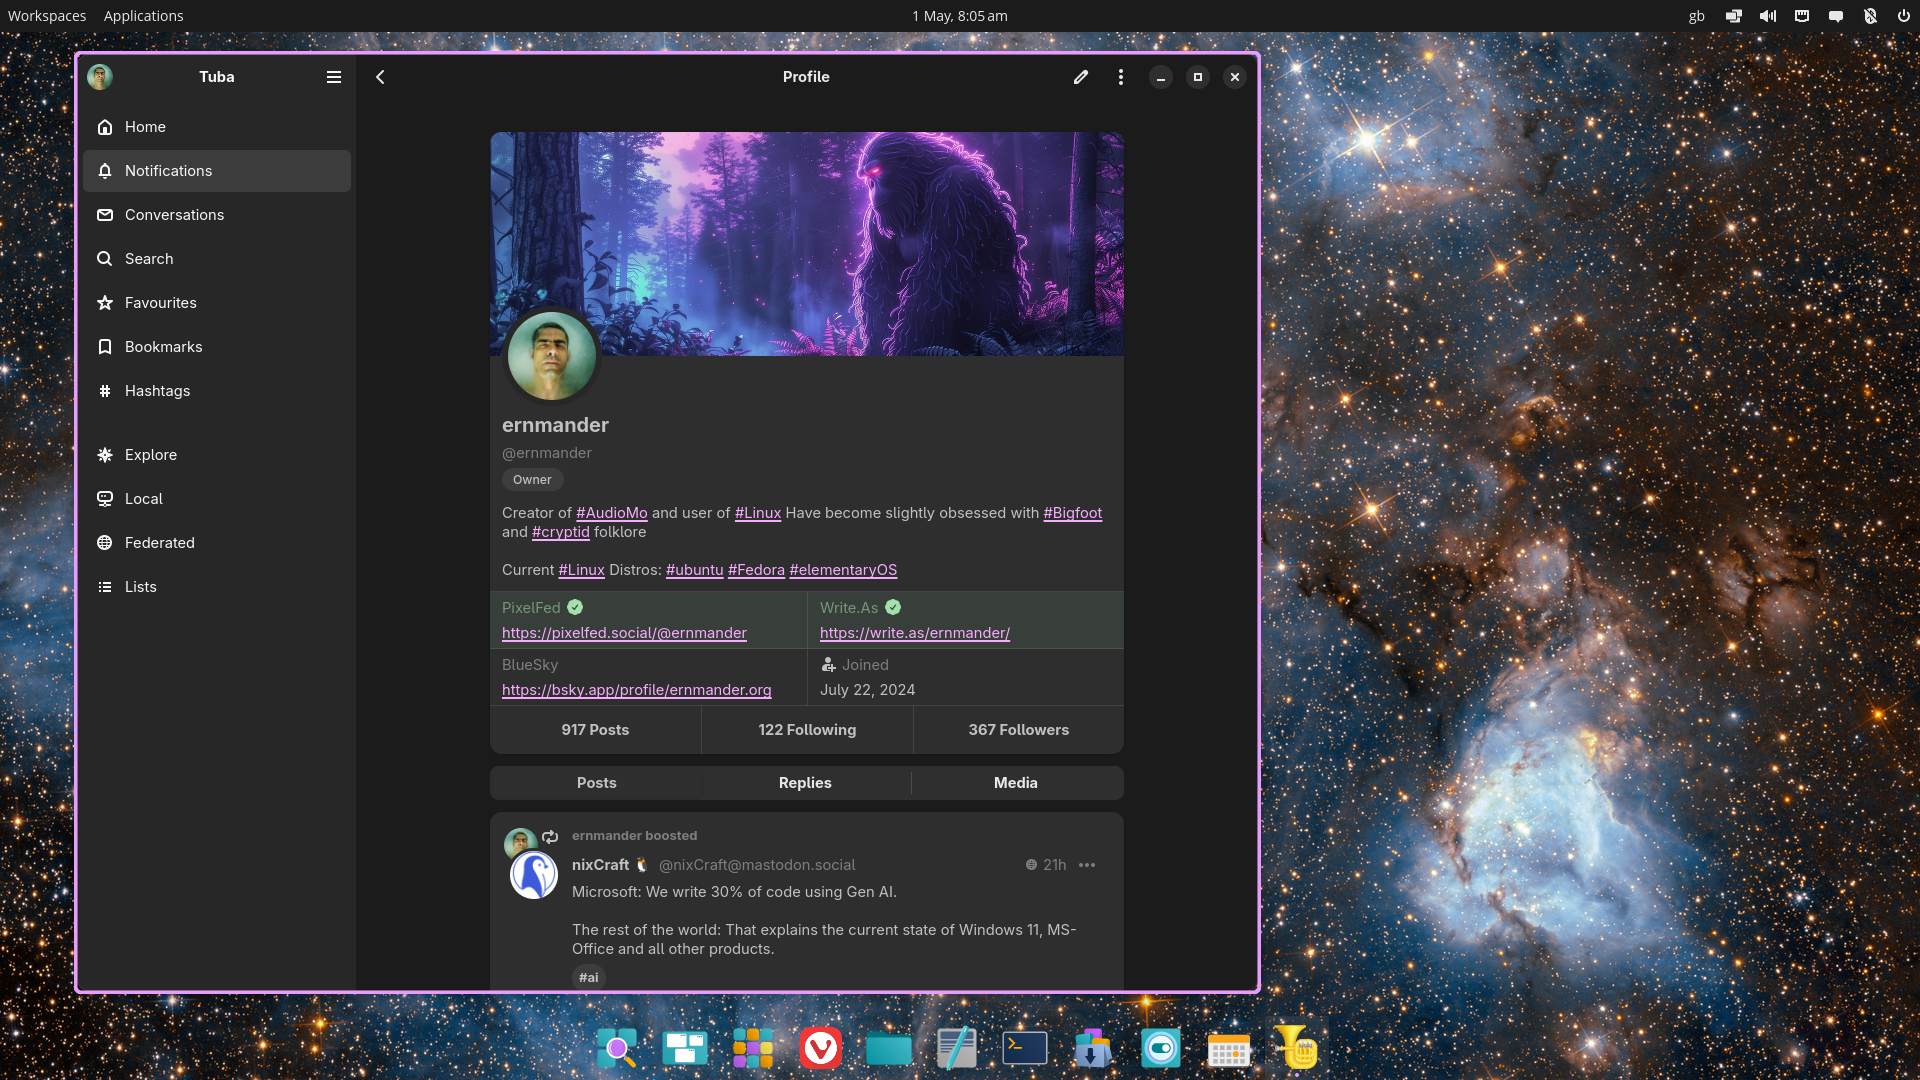The image size is (1920, 1080).
Task: Open the #AudioMo hashtag link
Action: (612, 513)
